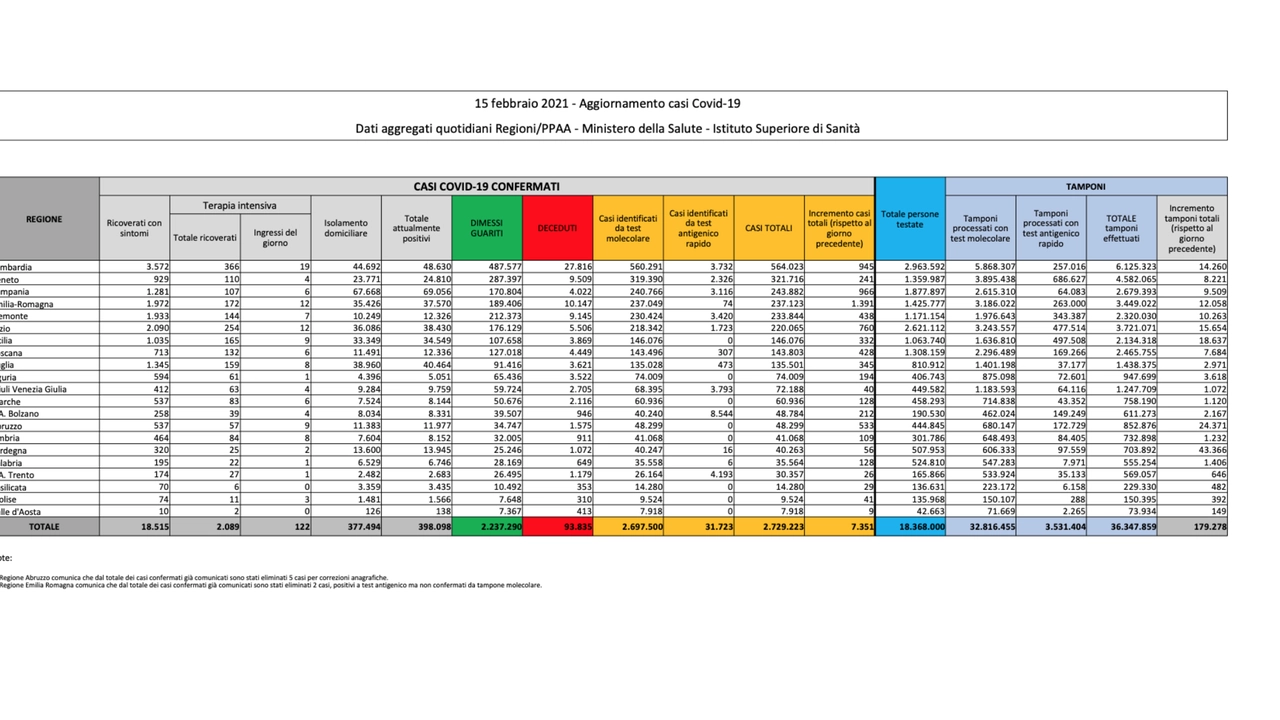The height and width of the screenshot is (720, 1280).
Task: Click the 'Incremento casi totali' column header
Action: pos(840,228)
